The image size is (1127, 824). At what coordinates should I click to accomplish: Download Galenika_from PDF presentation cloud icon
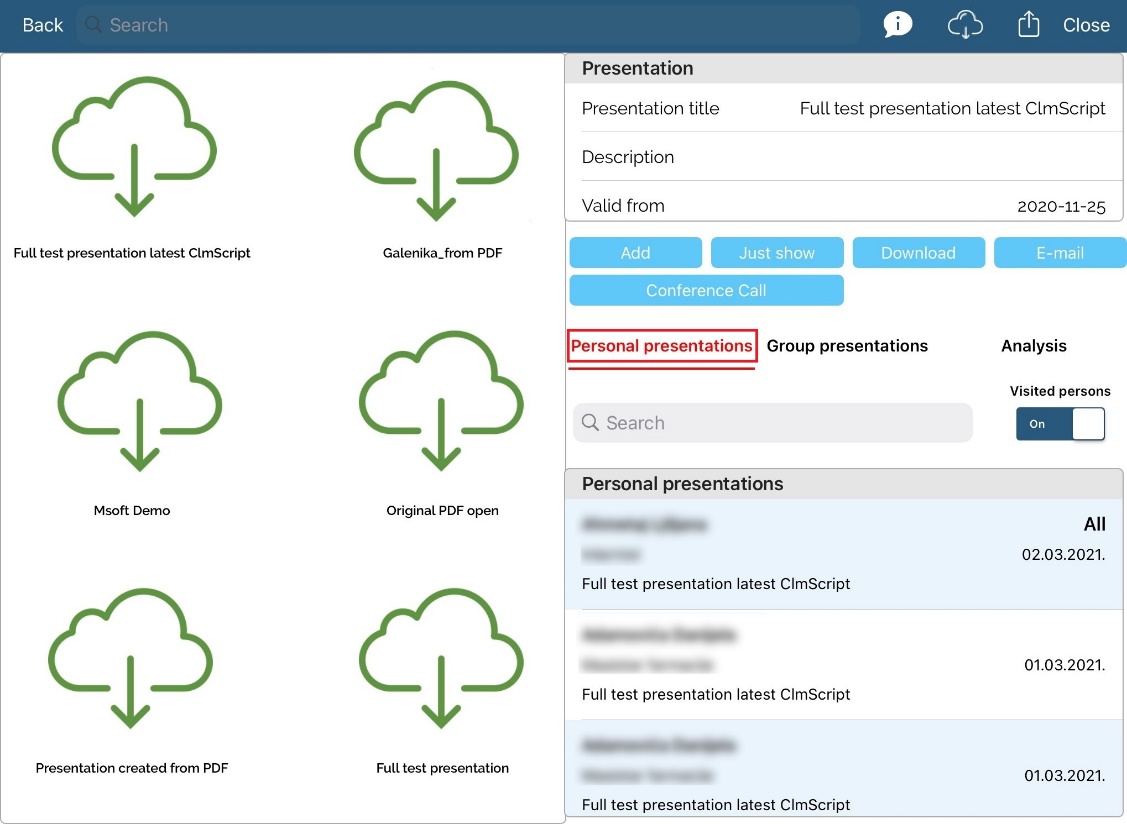(436, 150)
